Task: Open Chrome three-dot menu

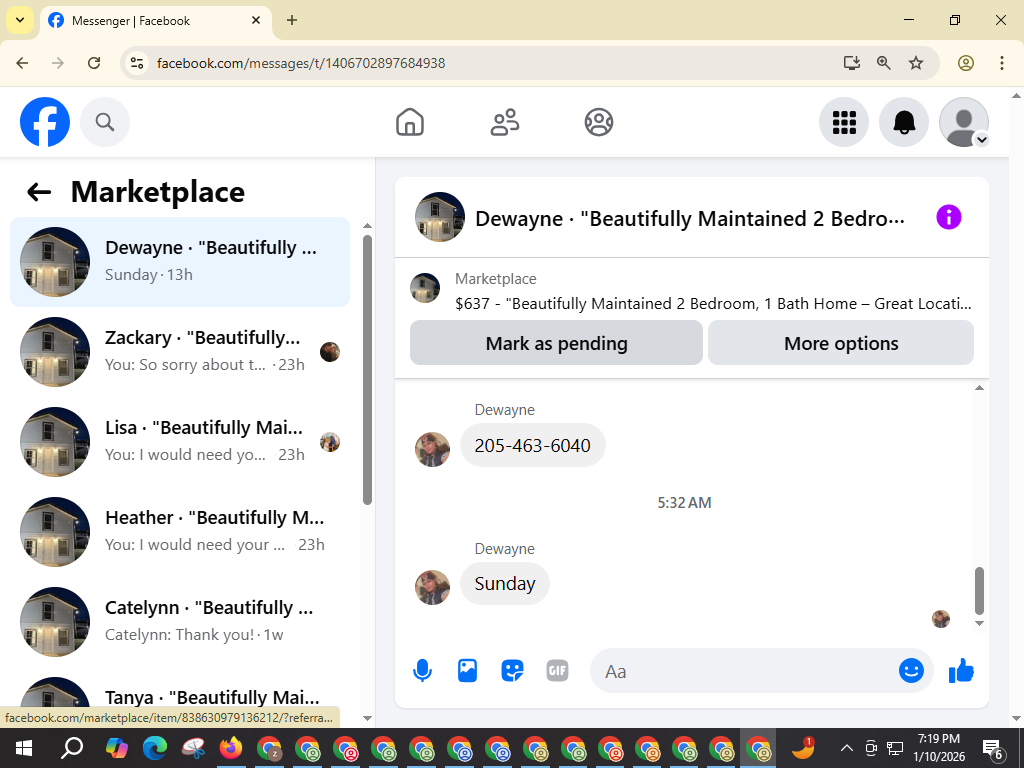Action: click(x=1002, y=63)
